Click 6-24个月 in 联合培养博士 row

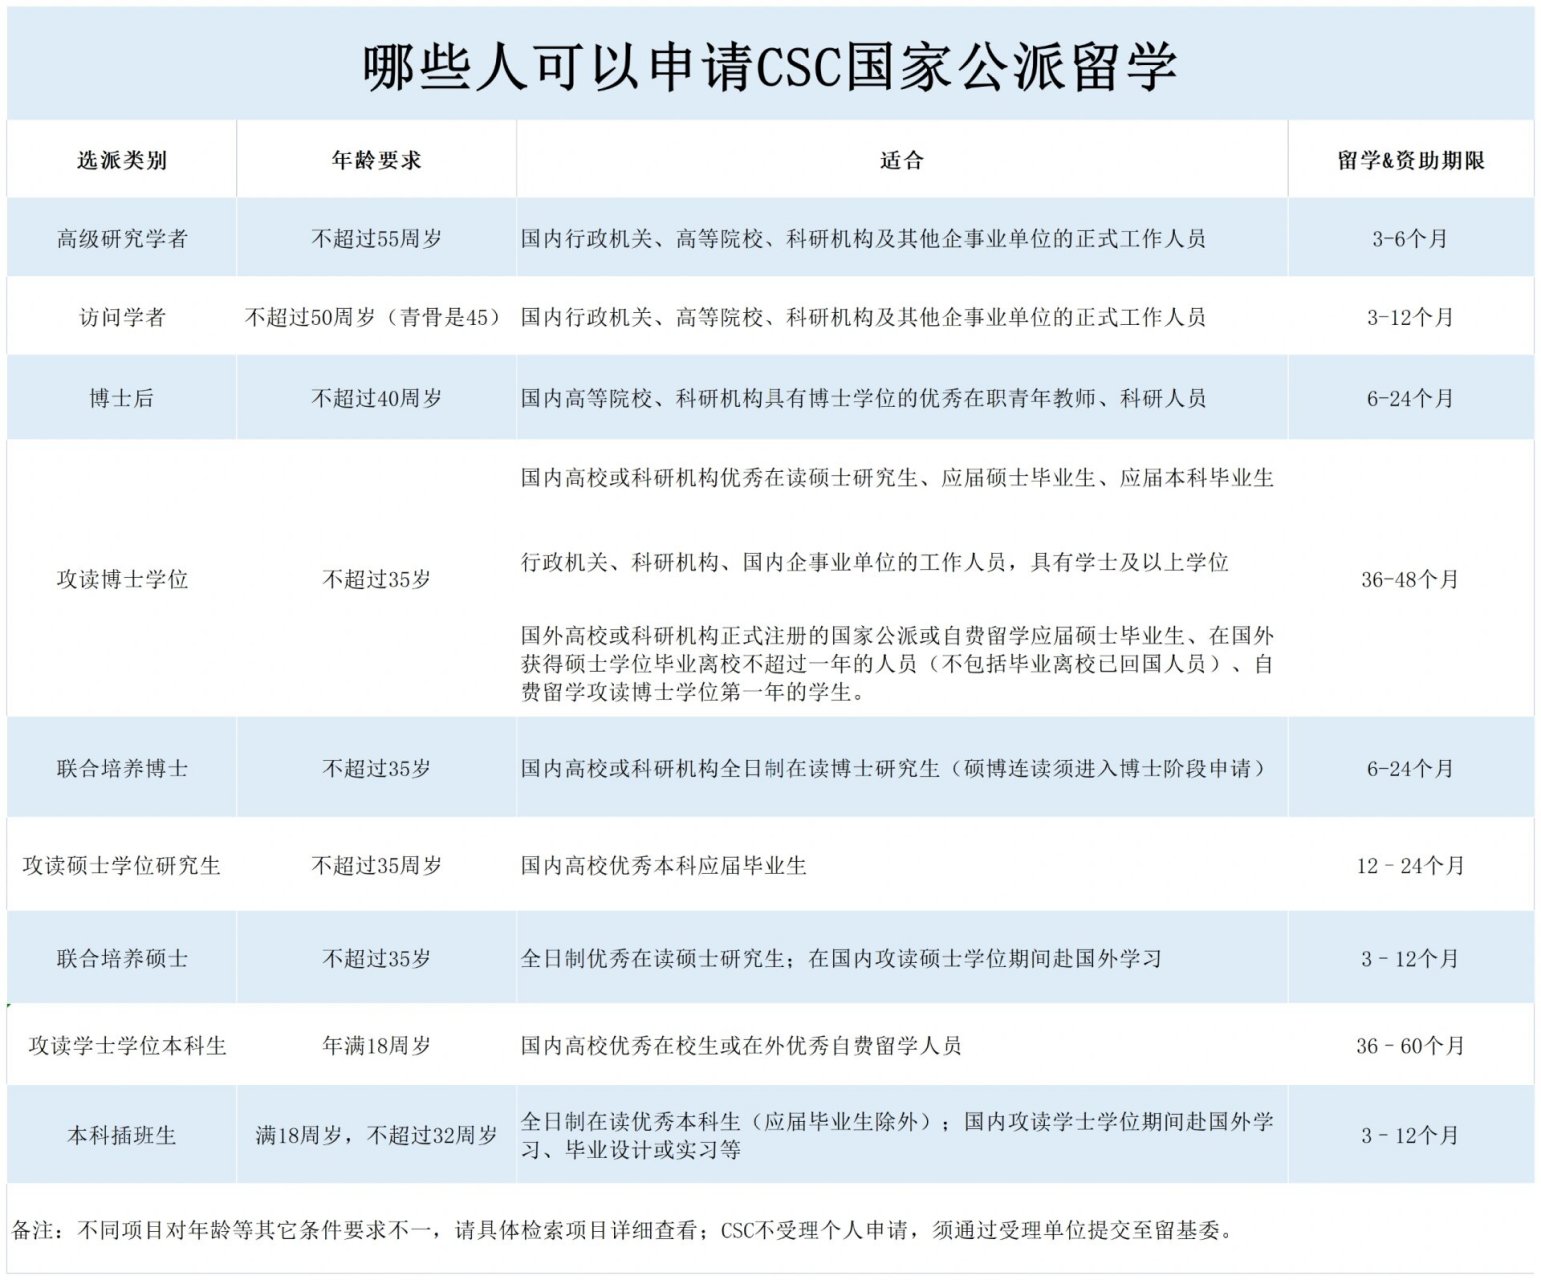point(1410,768)
